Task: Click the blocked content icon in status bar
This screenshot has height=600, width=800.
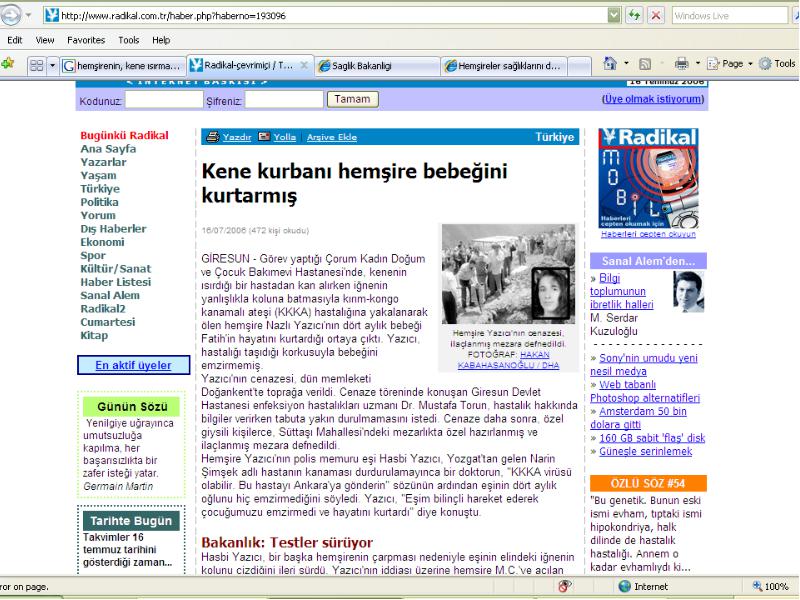Action: [x=565, y=586]
